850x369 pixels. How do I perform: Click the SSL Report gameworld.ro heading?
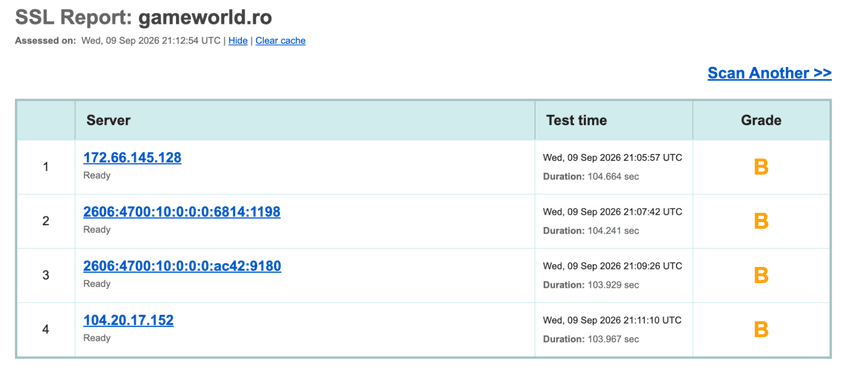tap(144, 18)
